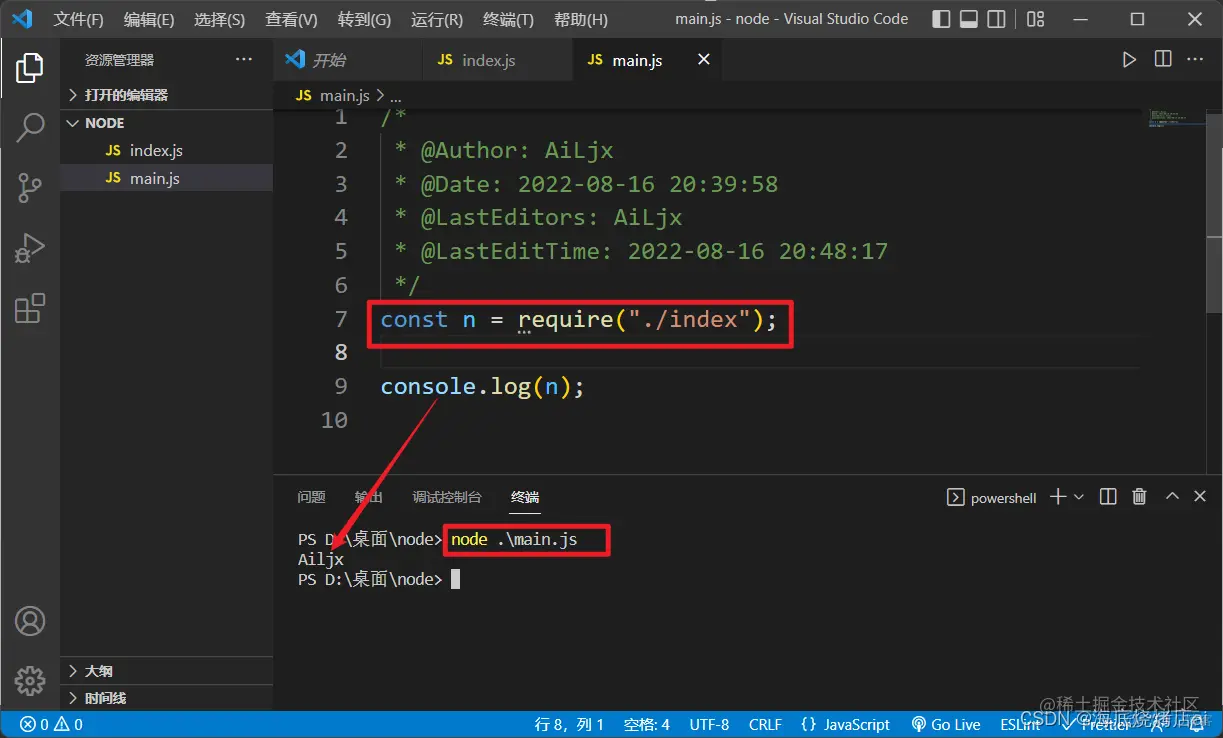Open the Extensions view
Screen dimensions: 1223x738
30,308
